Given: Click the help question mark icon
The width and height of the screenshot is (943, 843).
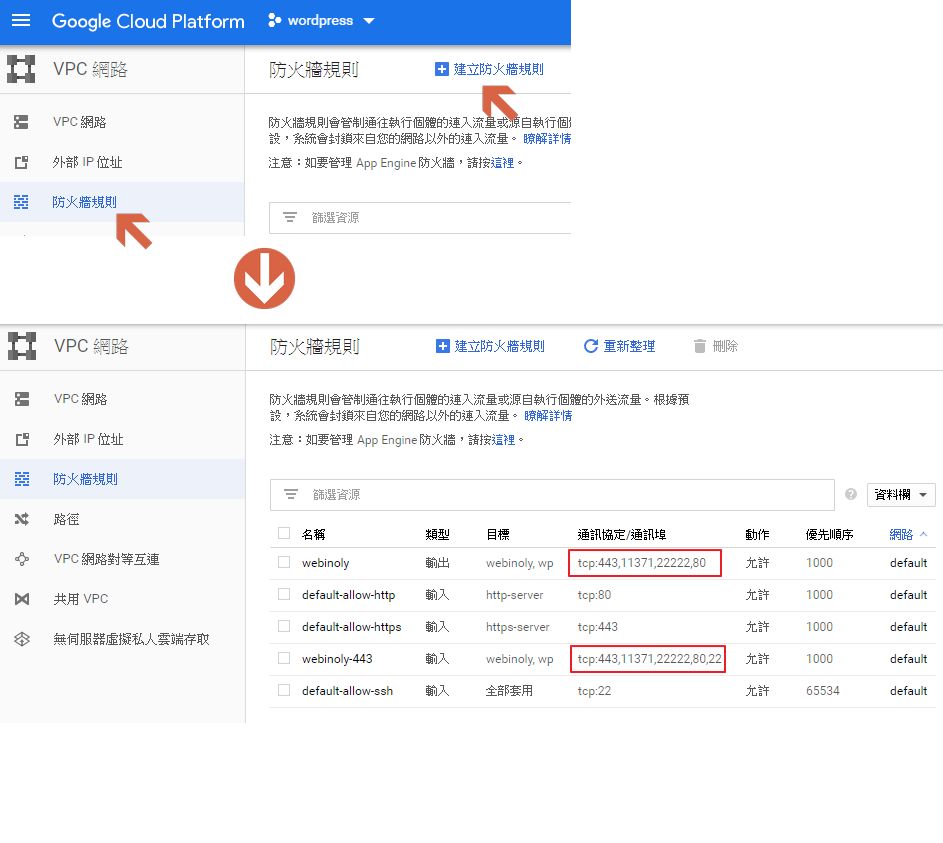Looking at the screenshot, I should click(851, 494).
